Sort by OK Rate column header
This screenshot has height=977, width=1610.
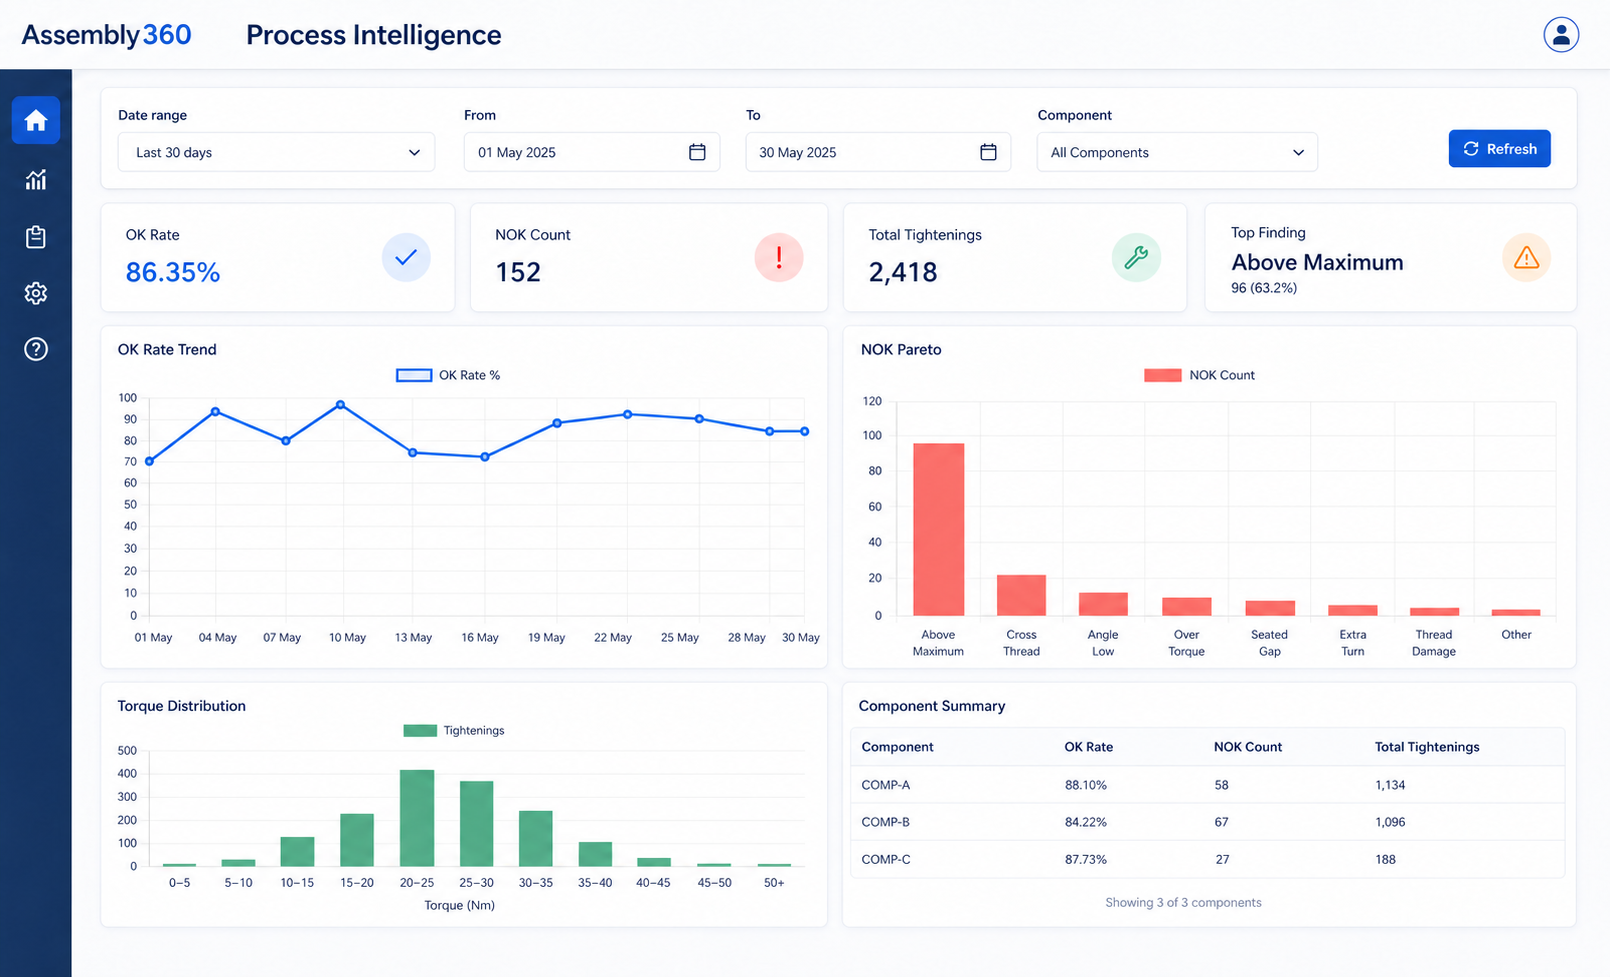tap(1088, 747)
